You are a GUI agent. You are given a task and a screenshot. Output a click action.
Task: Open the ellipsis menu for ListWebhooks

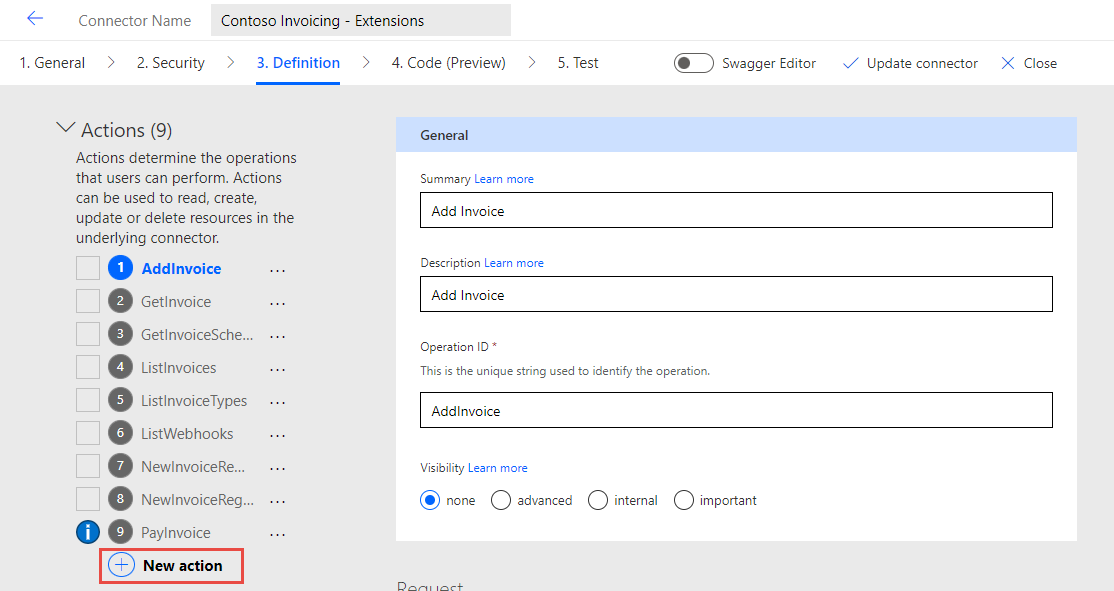point(277,433)
